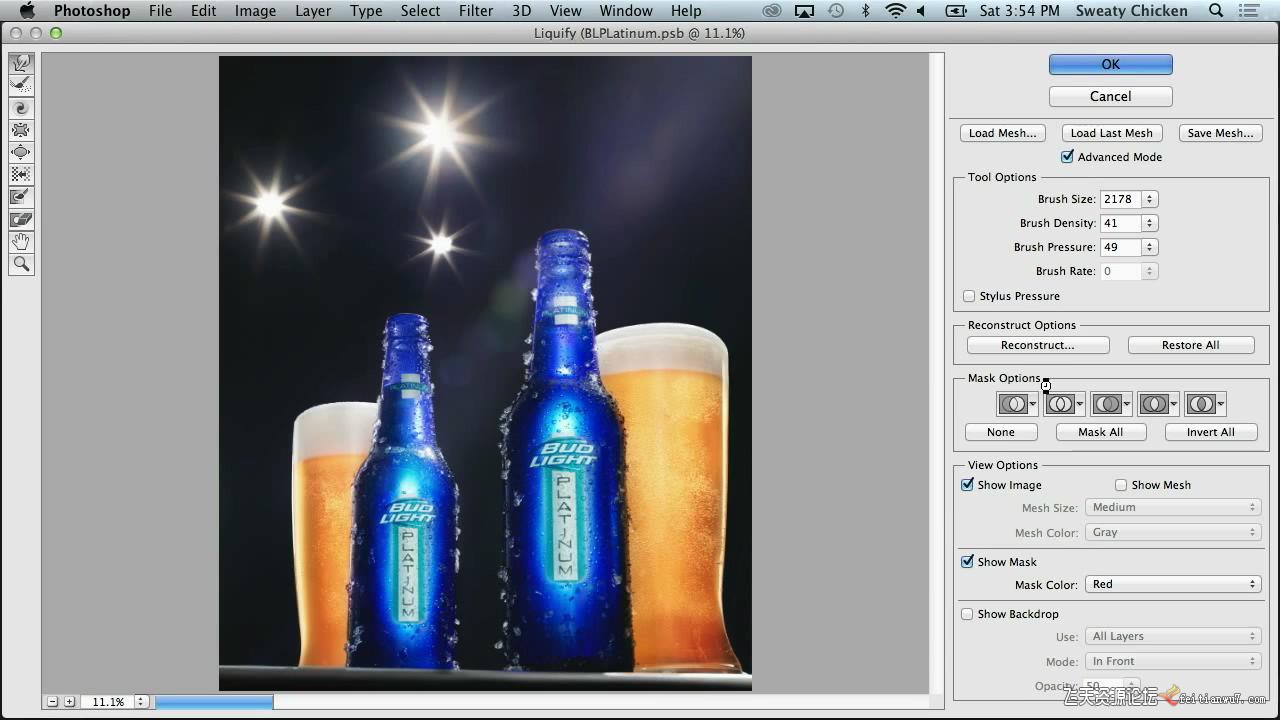The height and width of the screenshot is (720, 1280).
Task: Open the Apple menu
Action: click(27, 11)
